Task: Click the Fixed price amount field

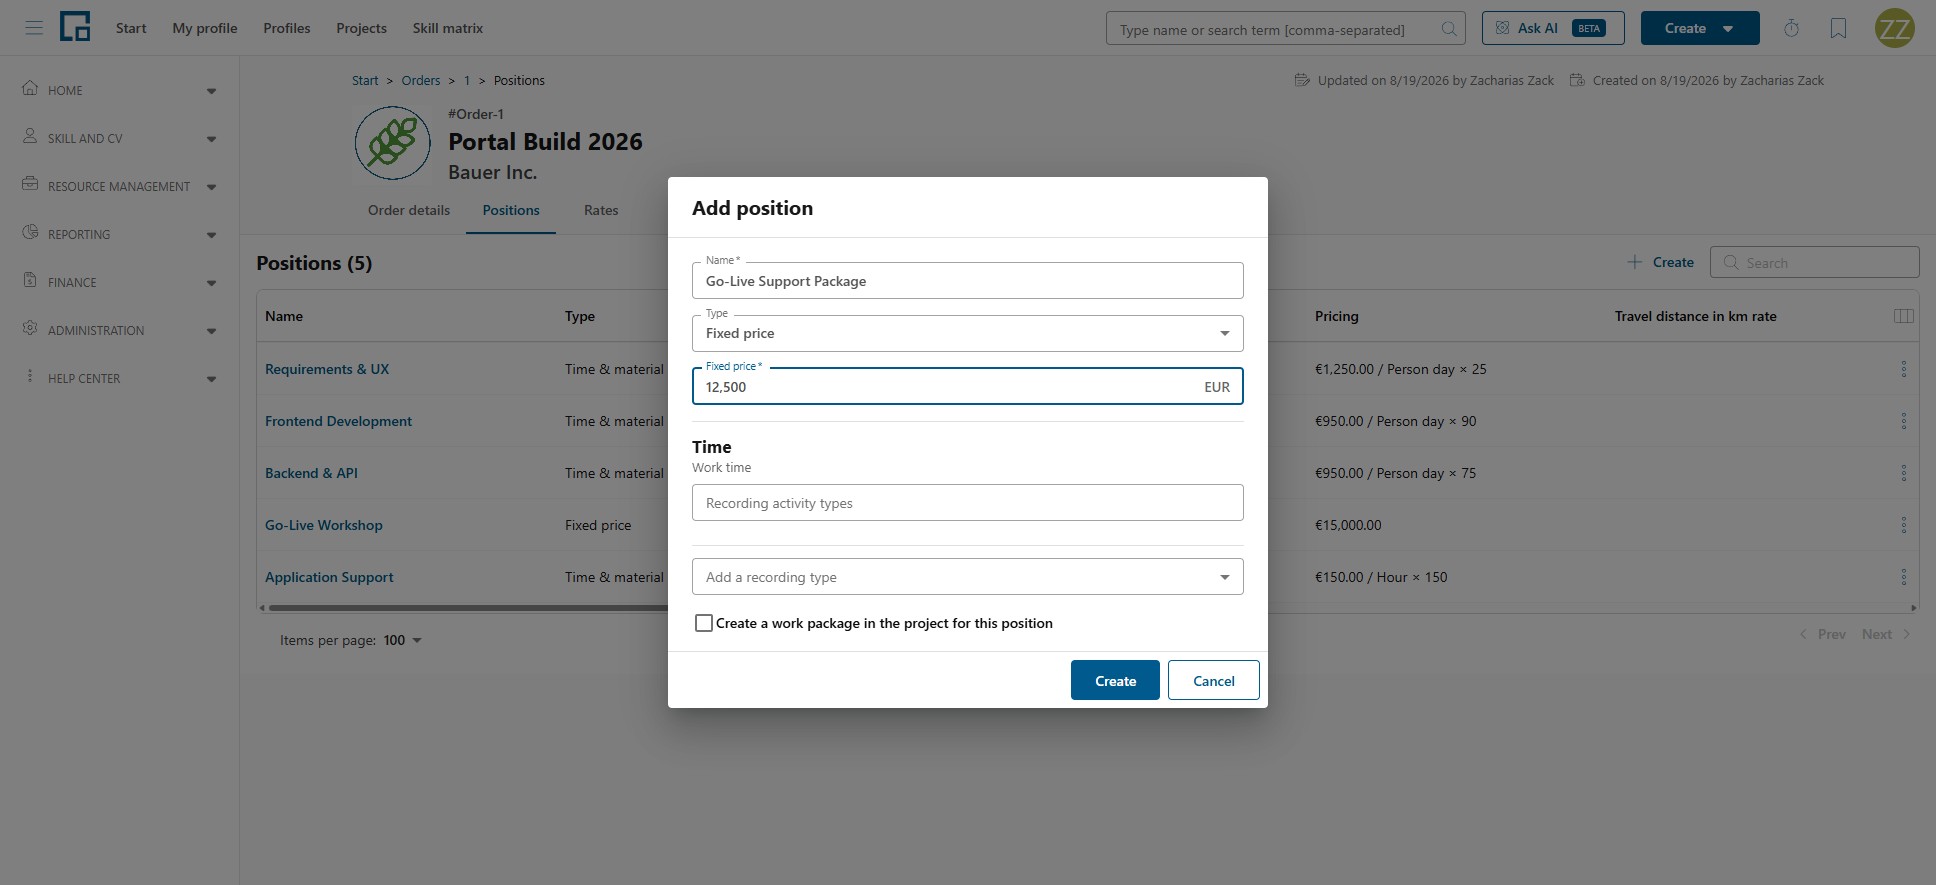Action: point(967,386)
